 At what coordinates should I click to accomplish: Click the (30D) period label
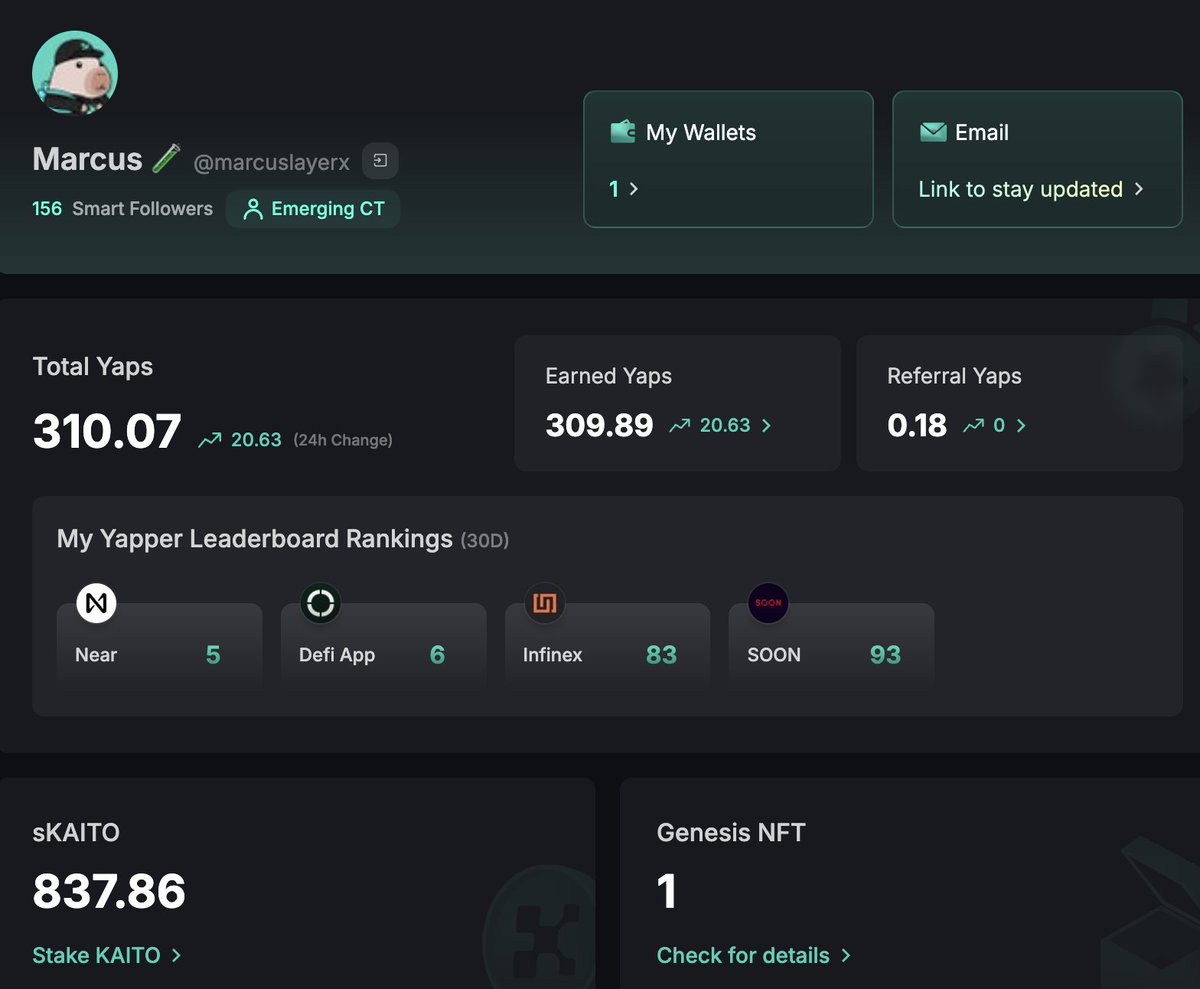tap(485, 541)
